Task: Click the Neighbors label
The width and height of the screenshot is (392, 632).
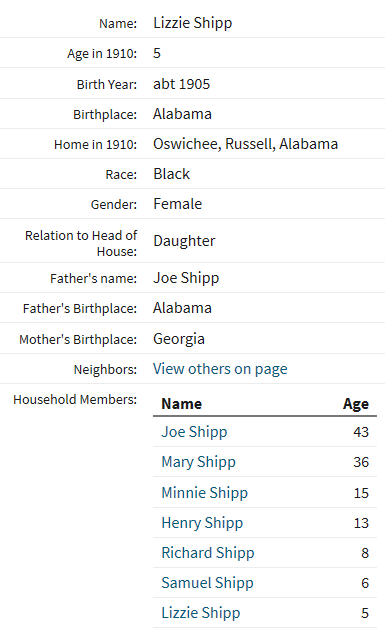Action: tap(105, 369)
